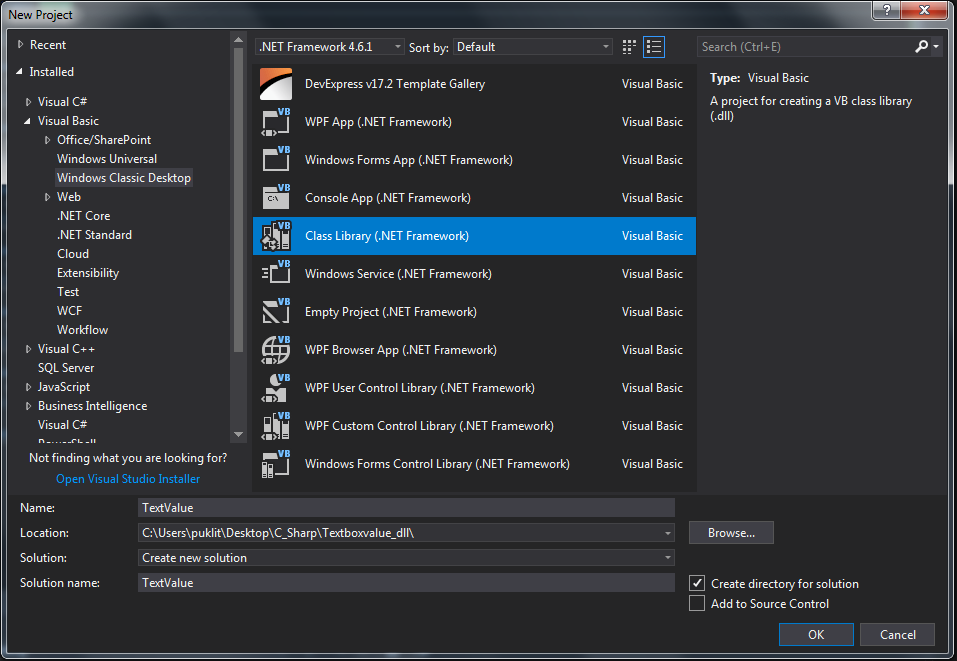Collapse the Installed node
Viewport: 957px width, 661px height.
coord(20,72)
